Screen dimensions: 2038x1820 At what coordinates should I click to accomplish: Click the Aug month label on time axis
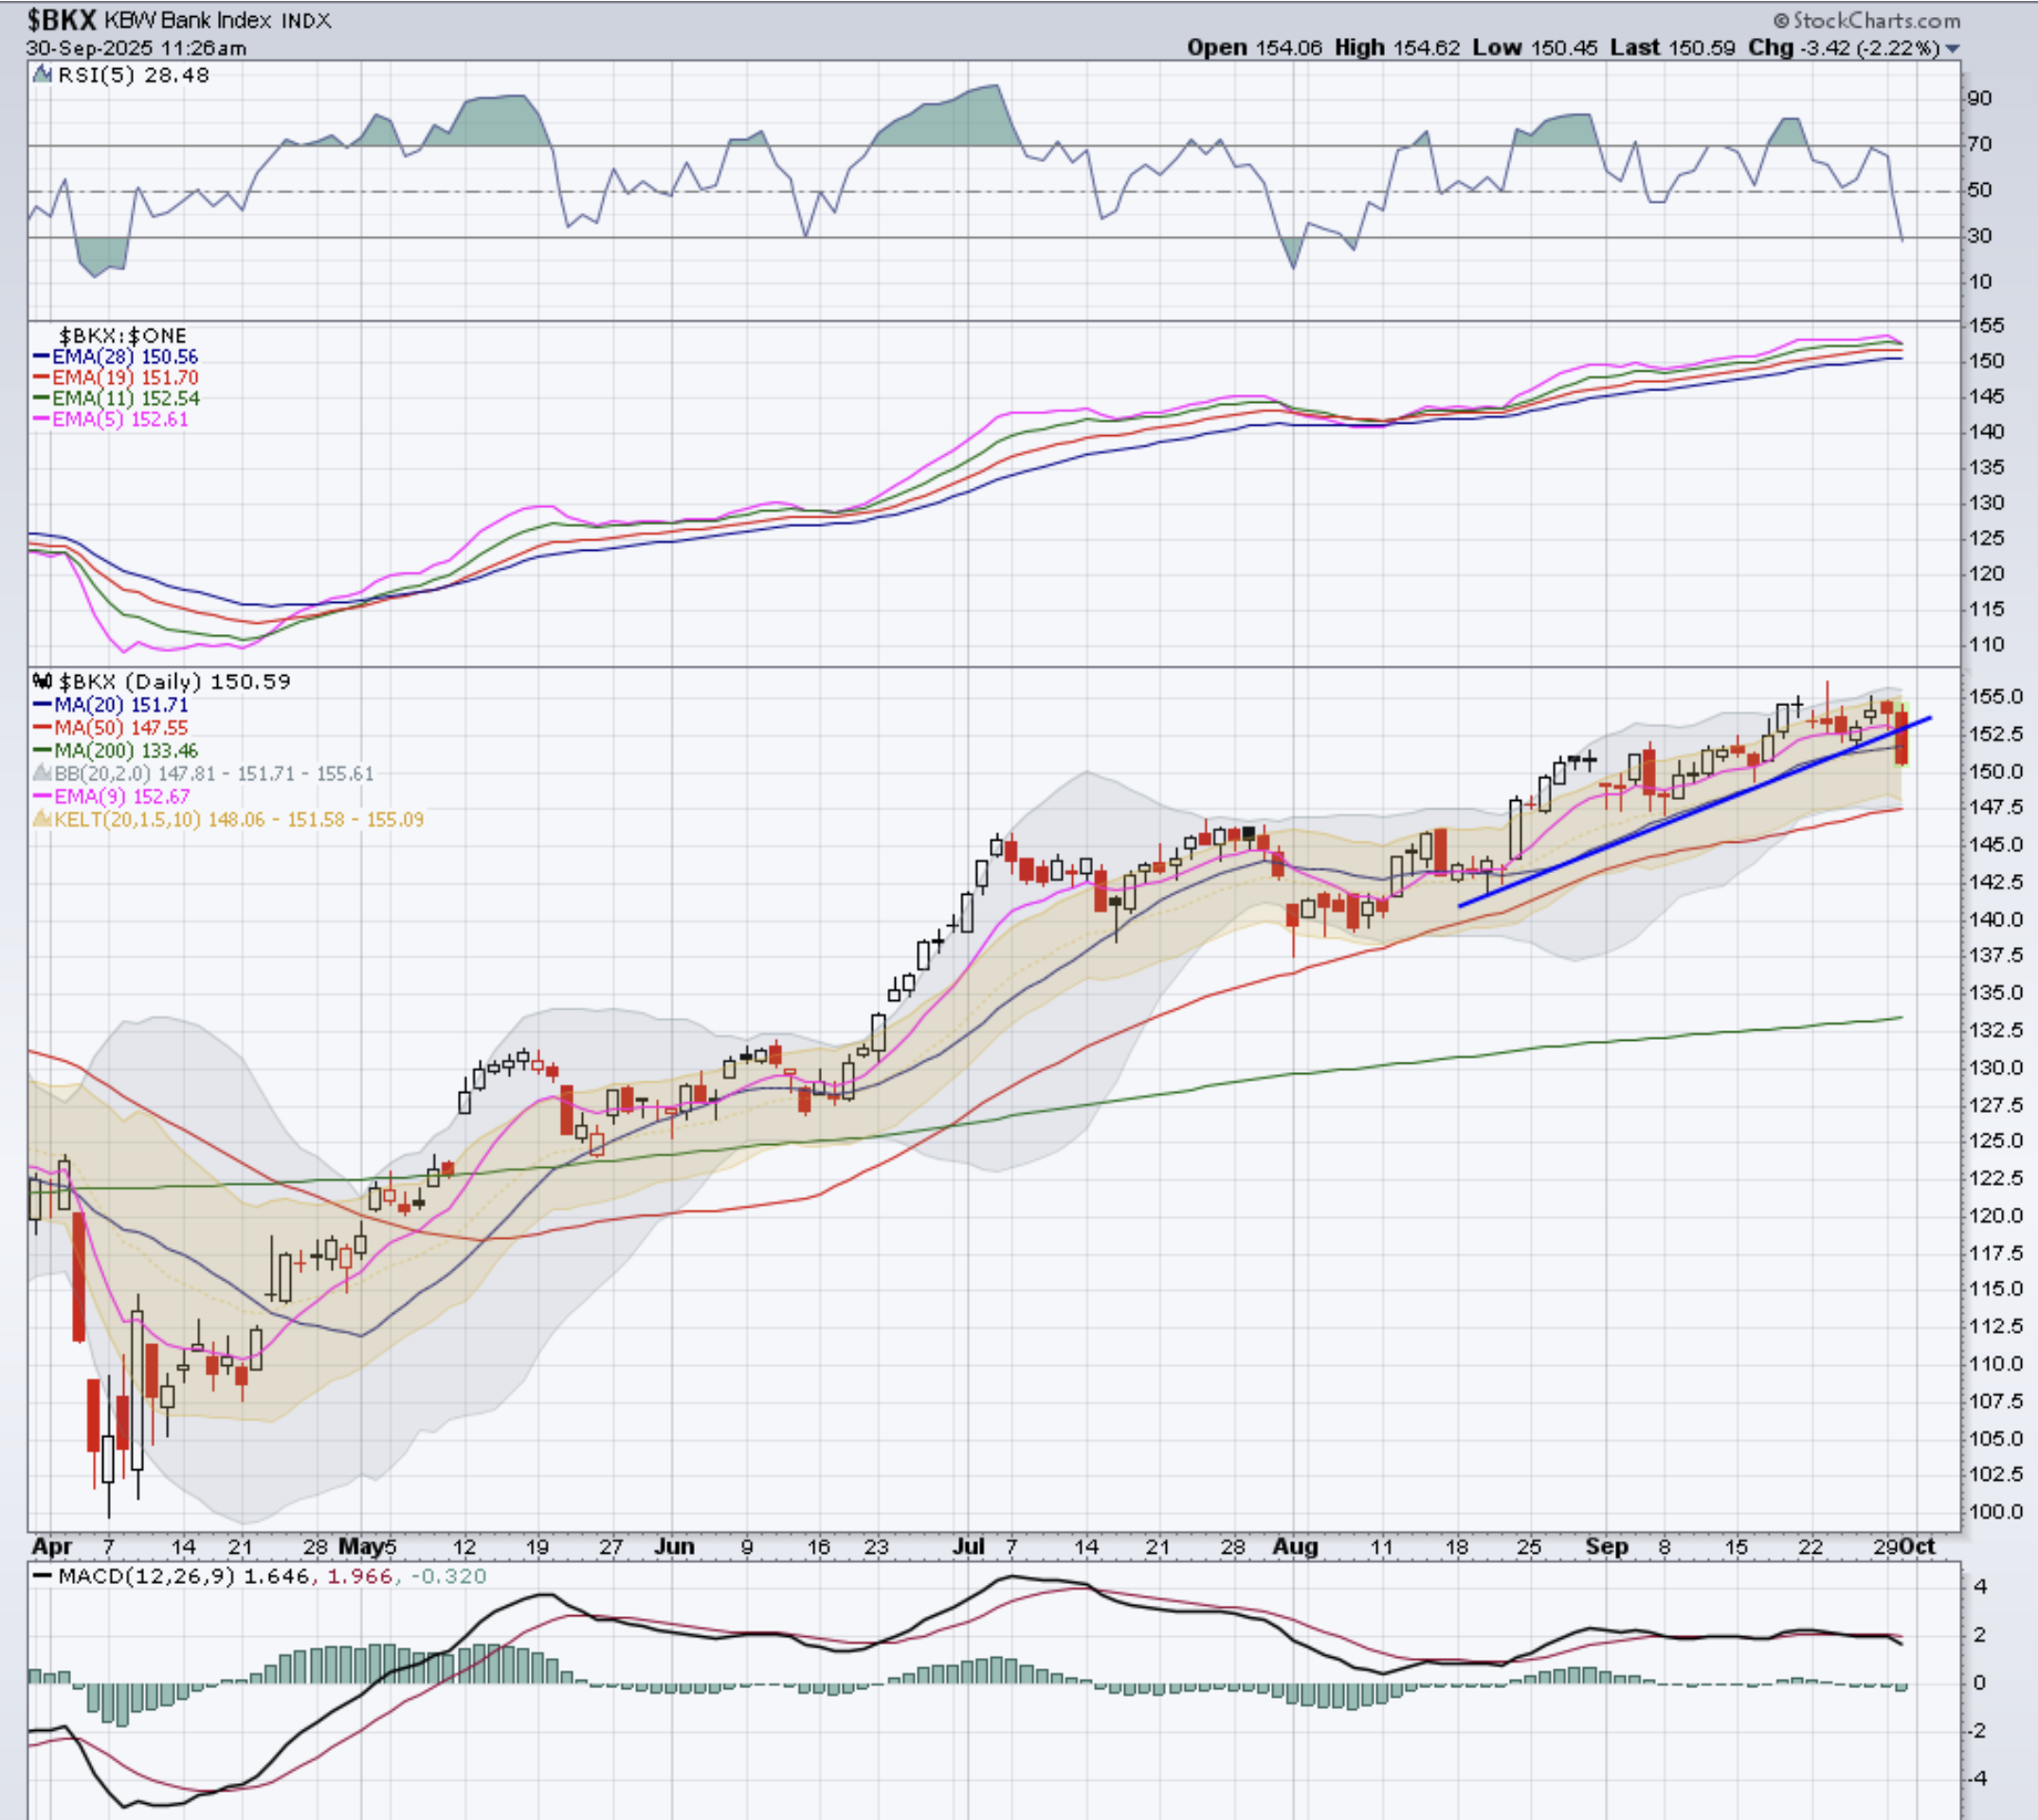point(1295,1546)
